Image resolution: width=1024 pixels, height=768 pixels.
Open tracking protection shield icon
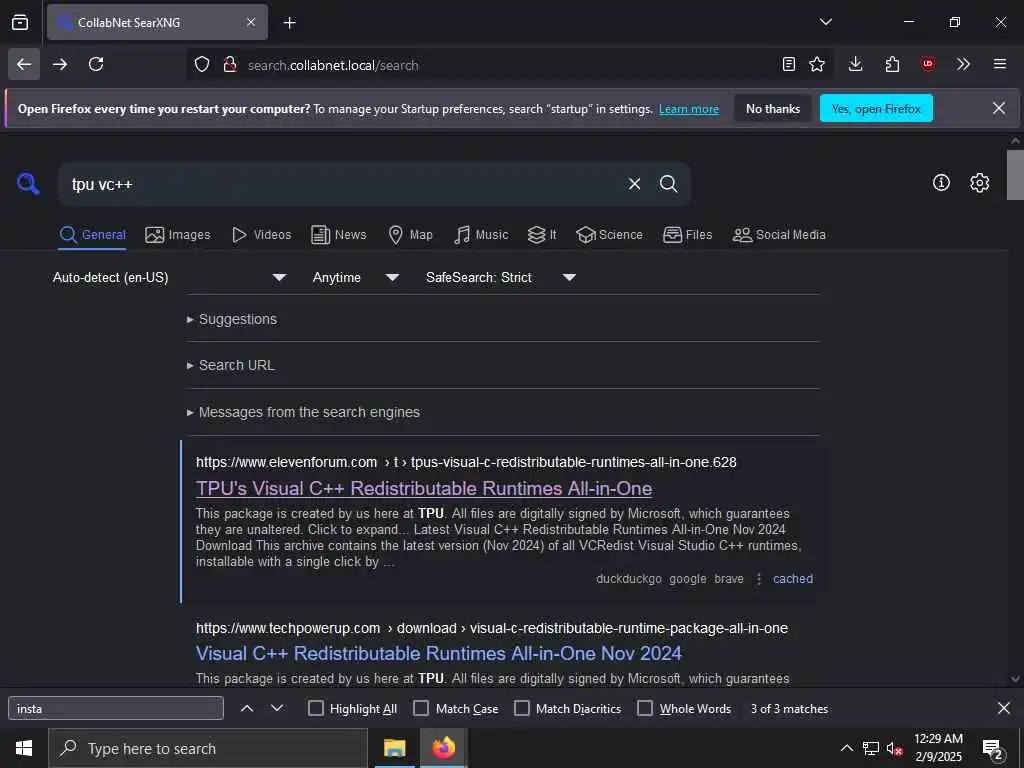pos(202,65)
